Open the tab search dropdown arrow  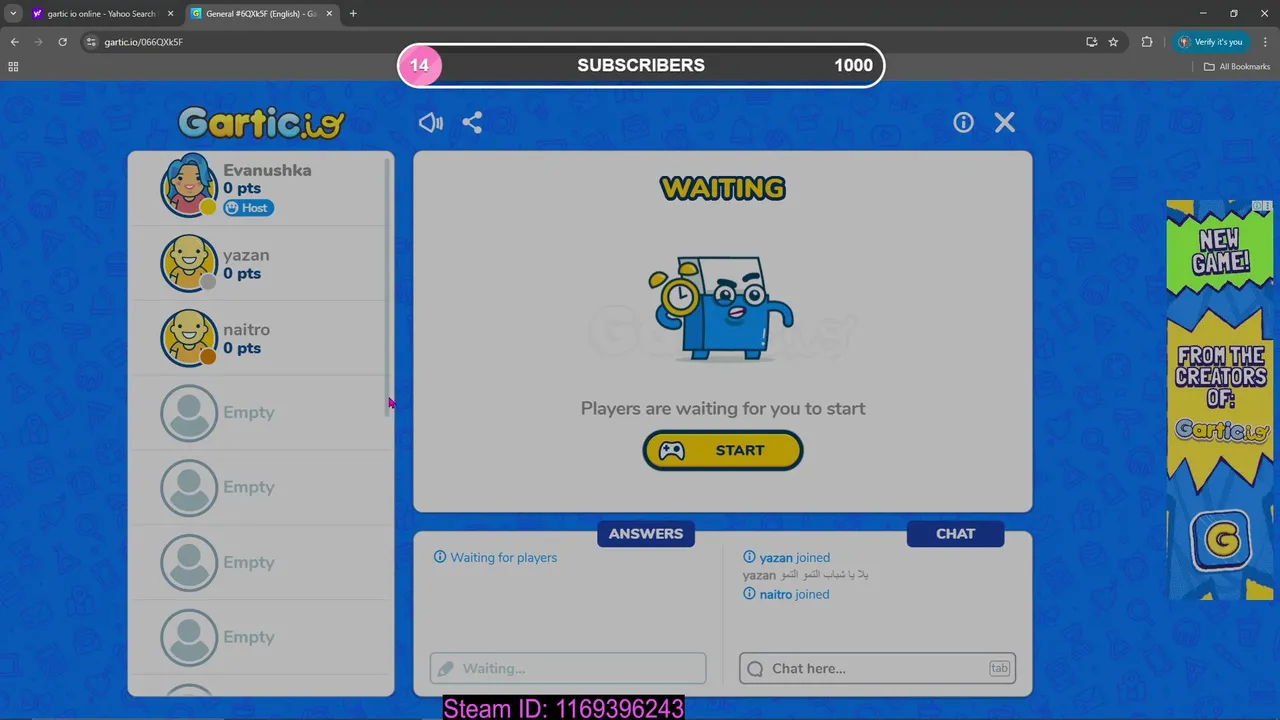13,14
